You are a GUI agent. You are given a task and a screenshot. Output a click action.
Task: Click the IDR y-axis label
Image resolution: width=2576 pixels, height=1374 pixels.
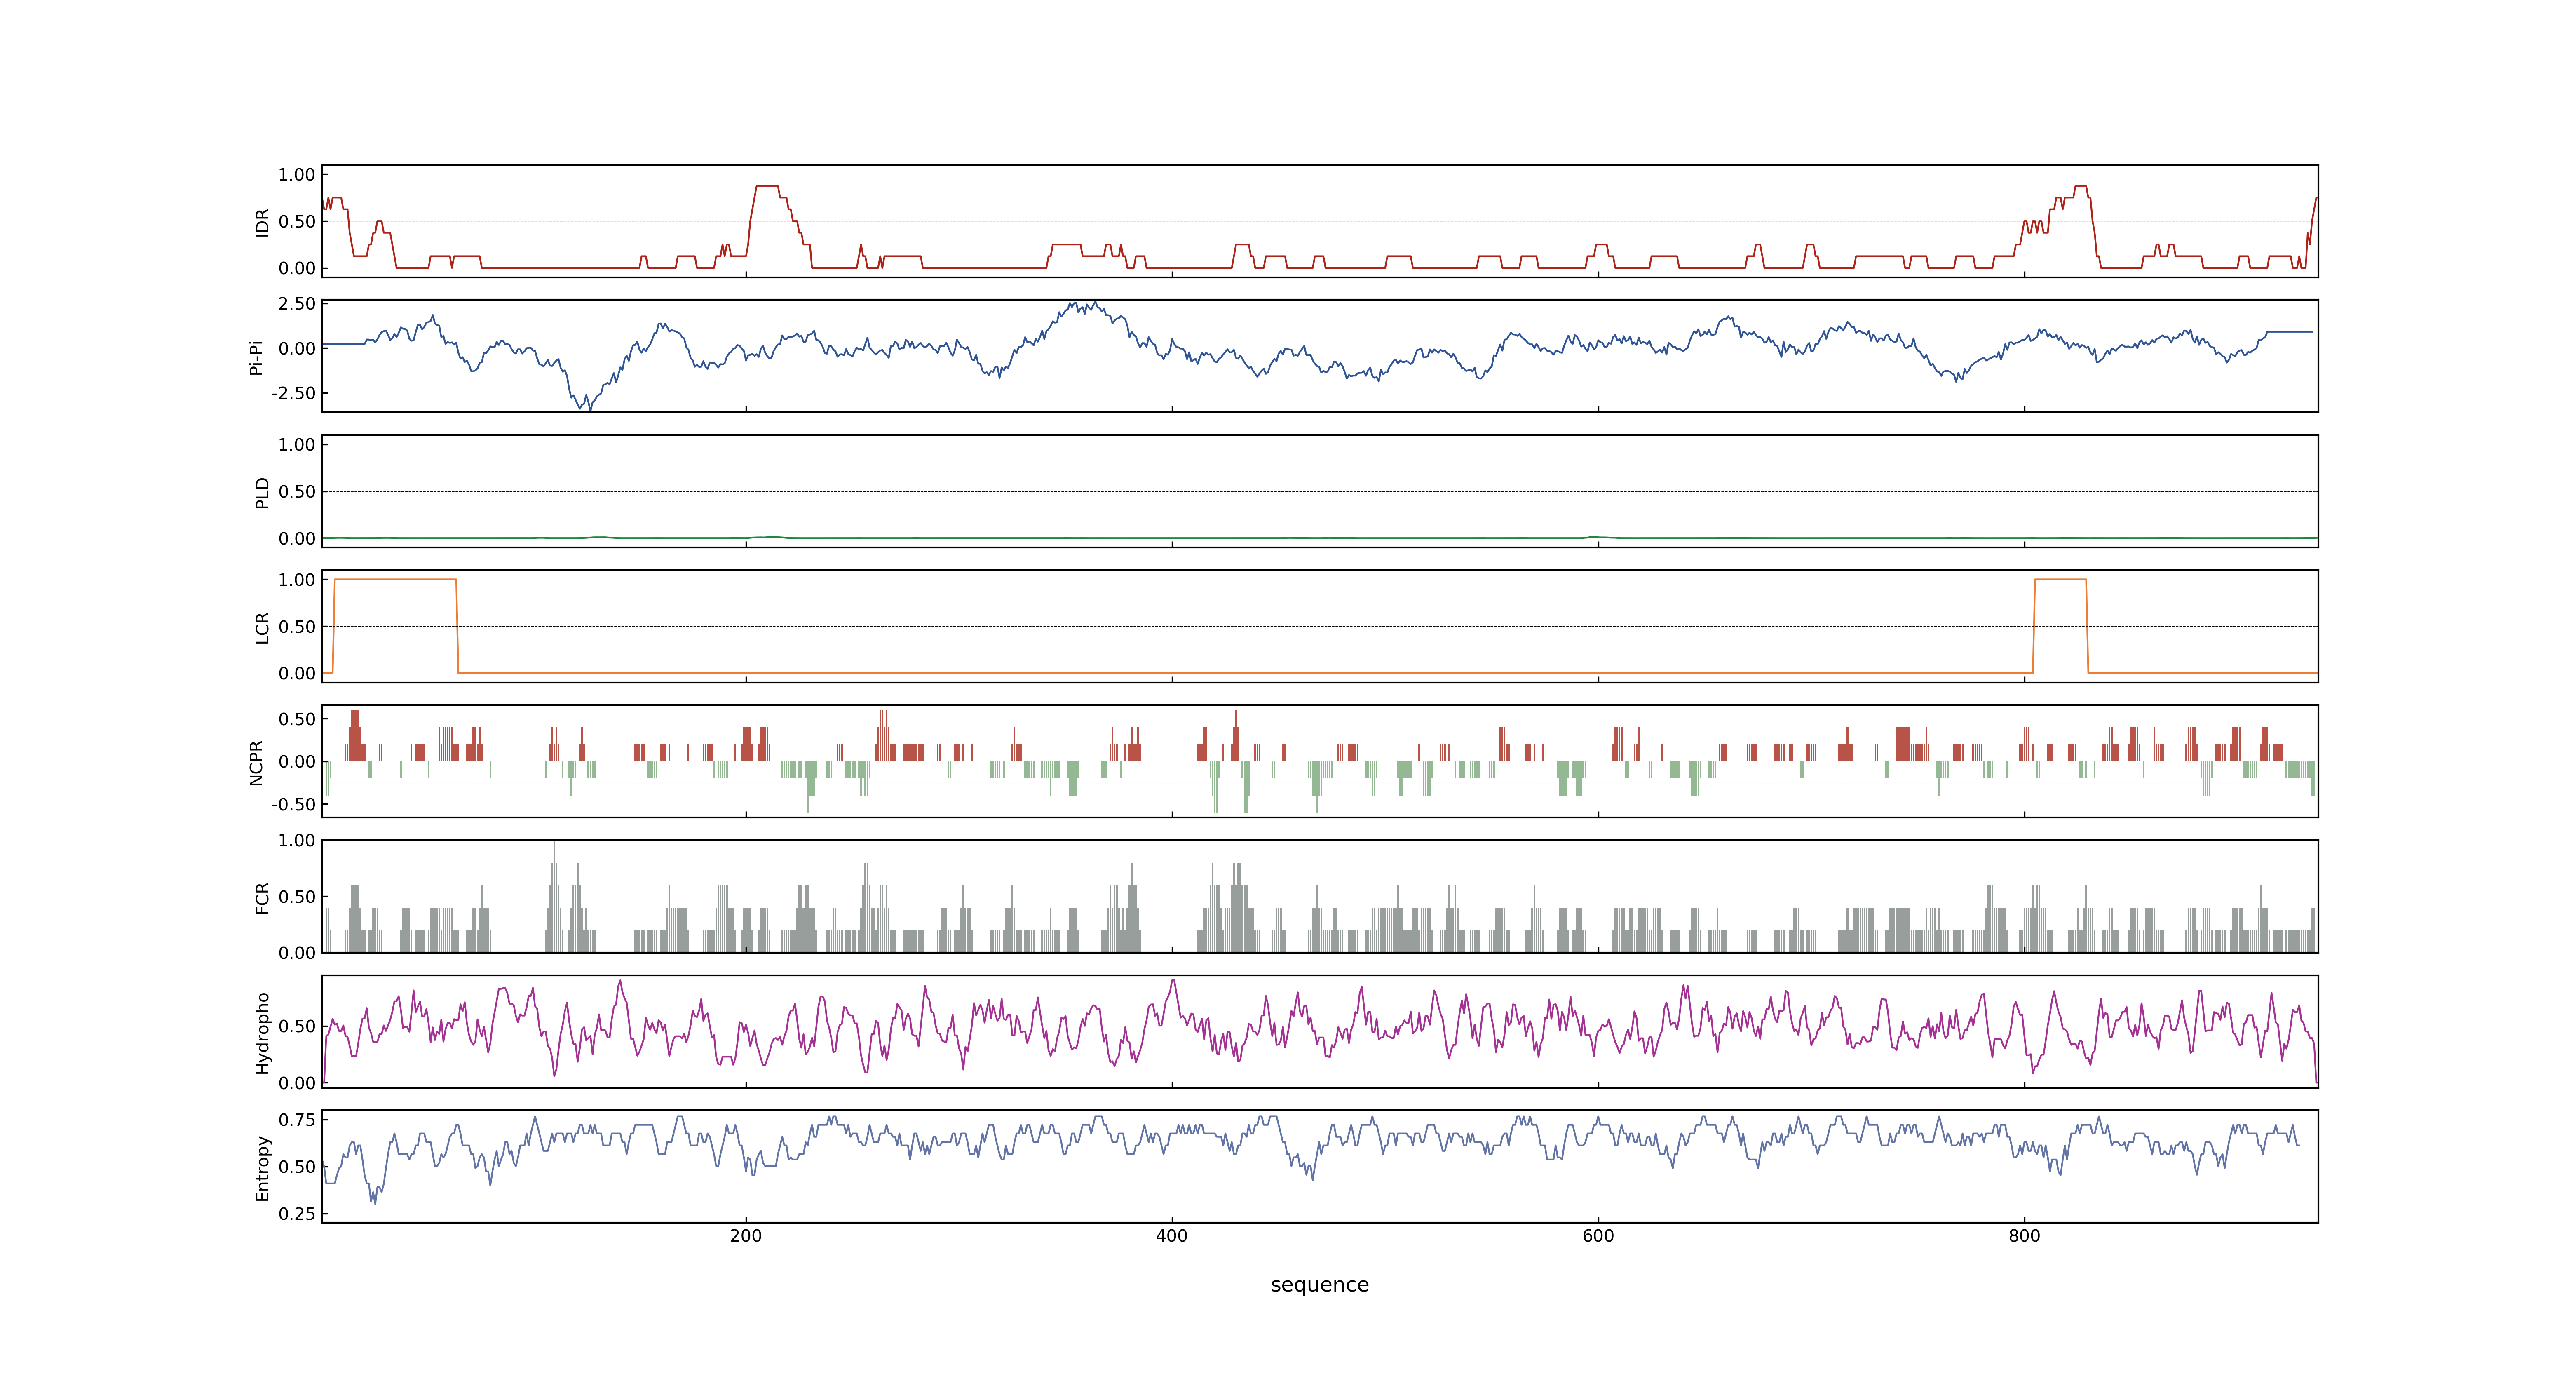262,222
